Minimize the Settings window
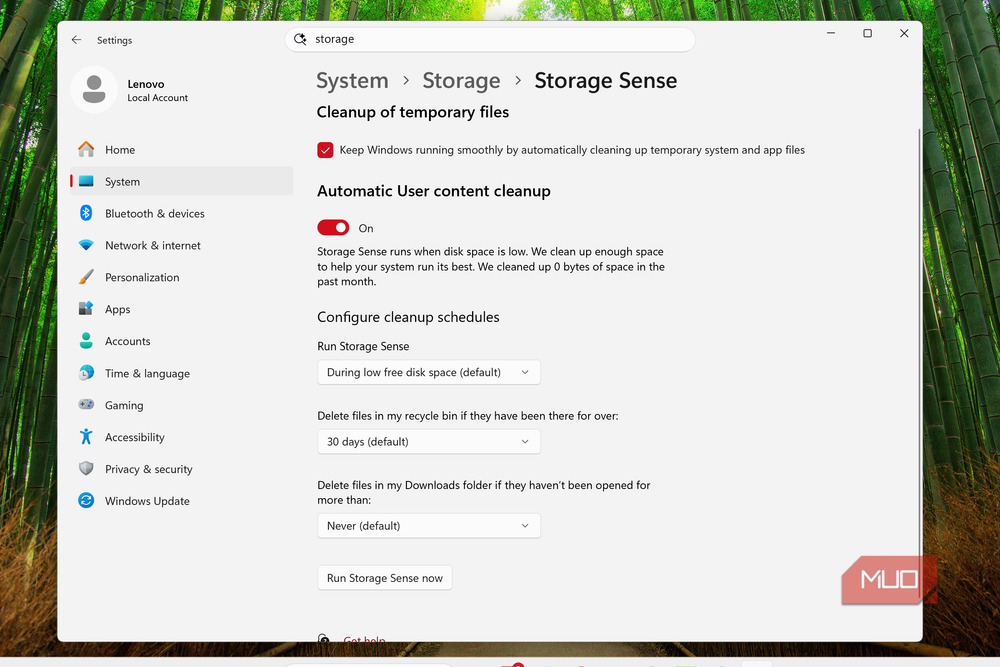 830,33
